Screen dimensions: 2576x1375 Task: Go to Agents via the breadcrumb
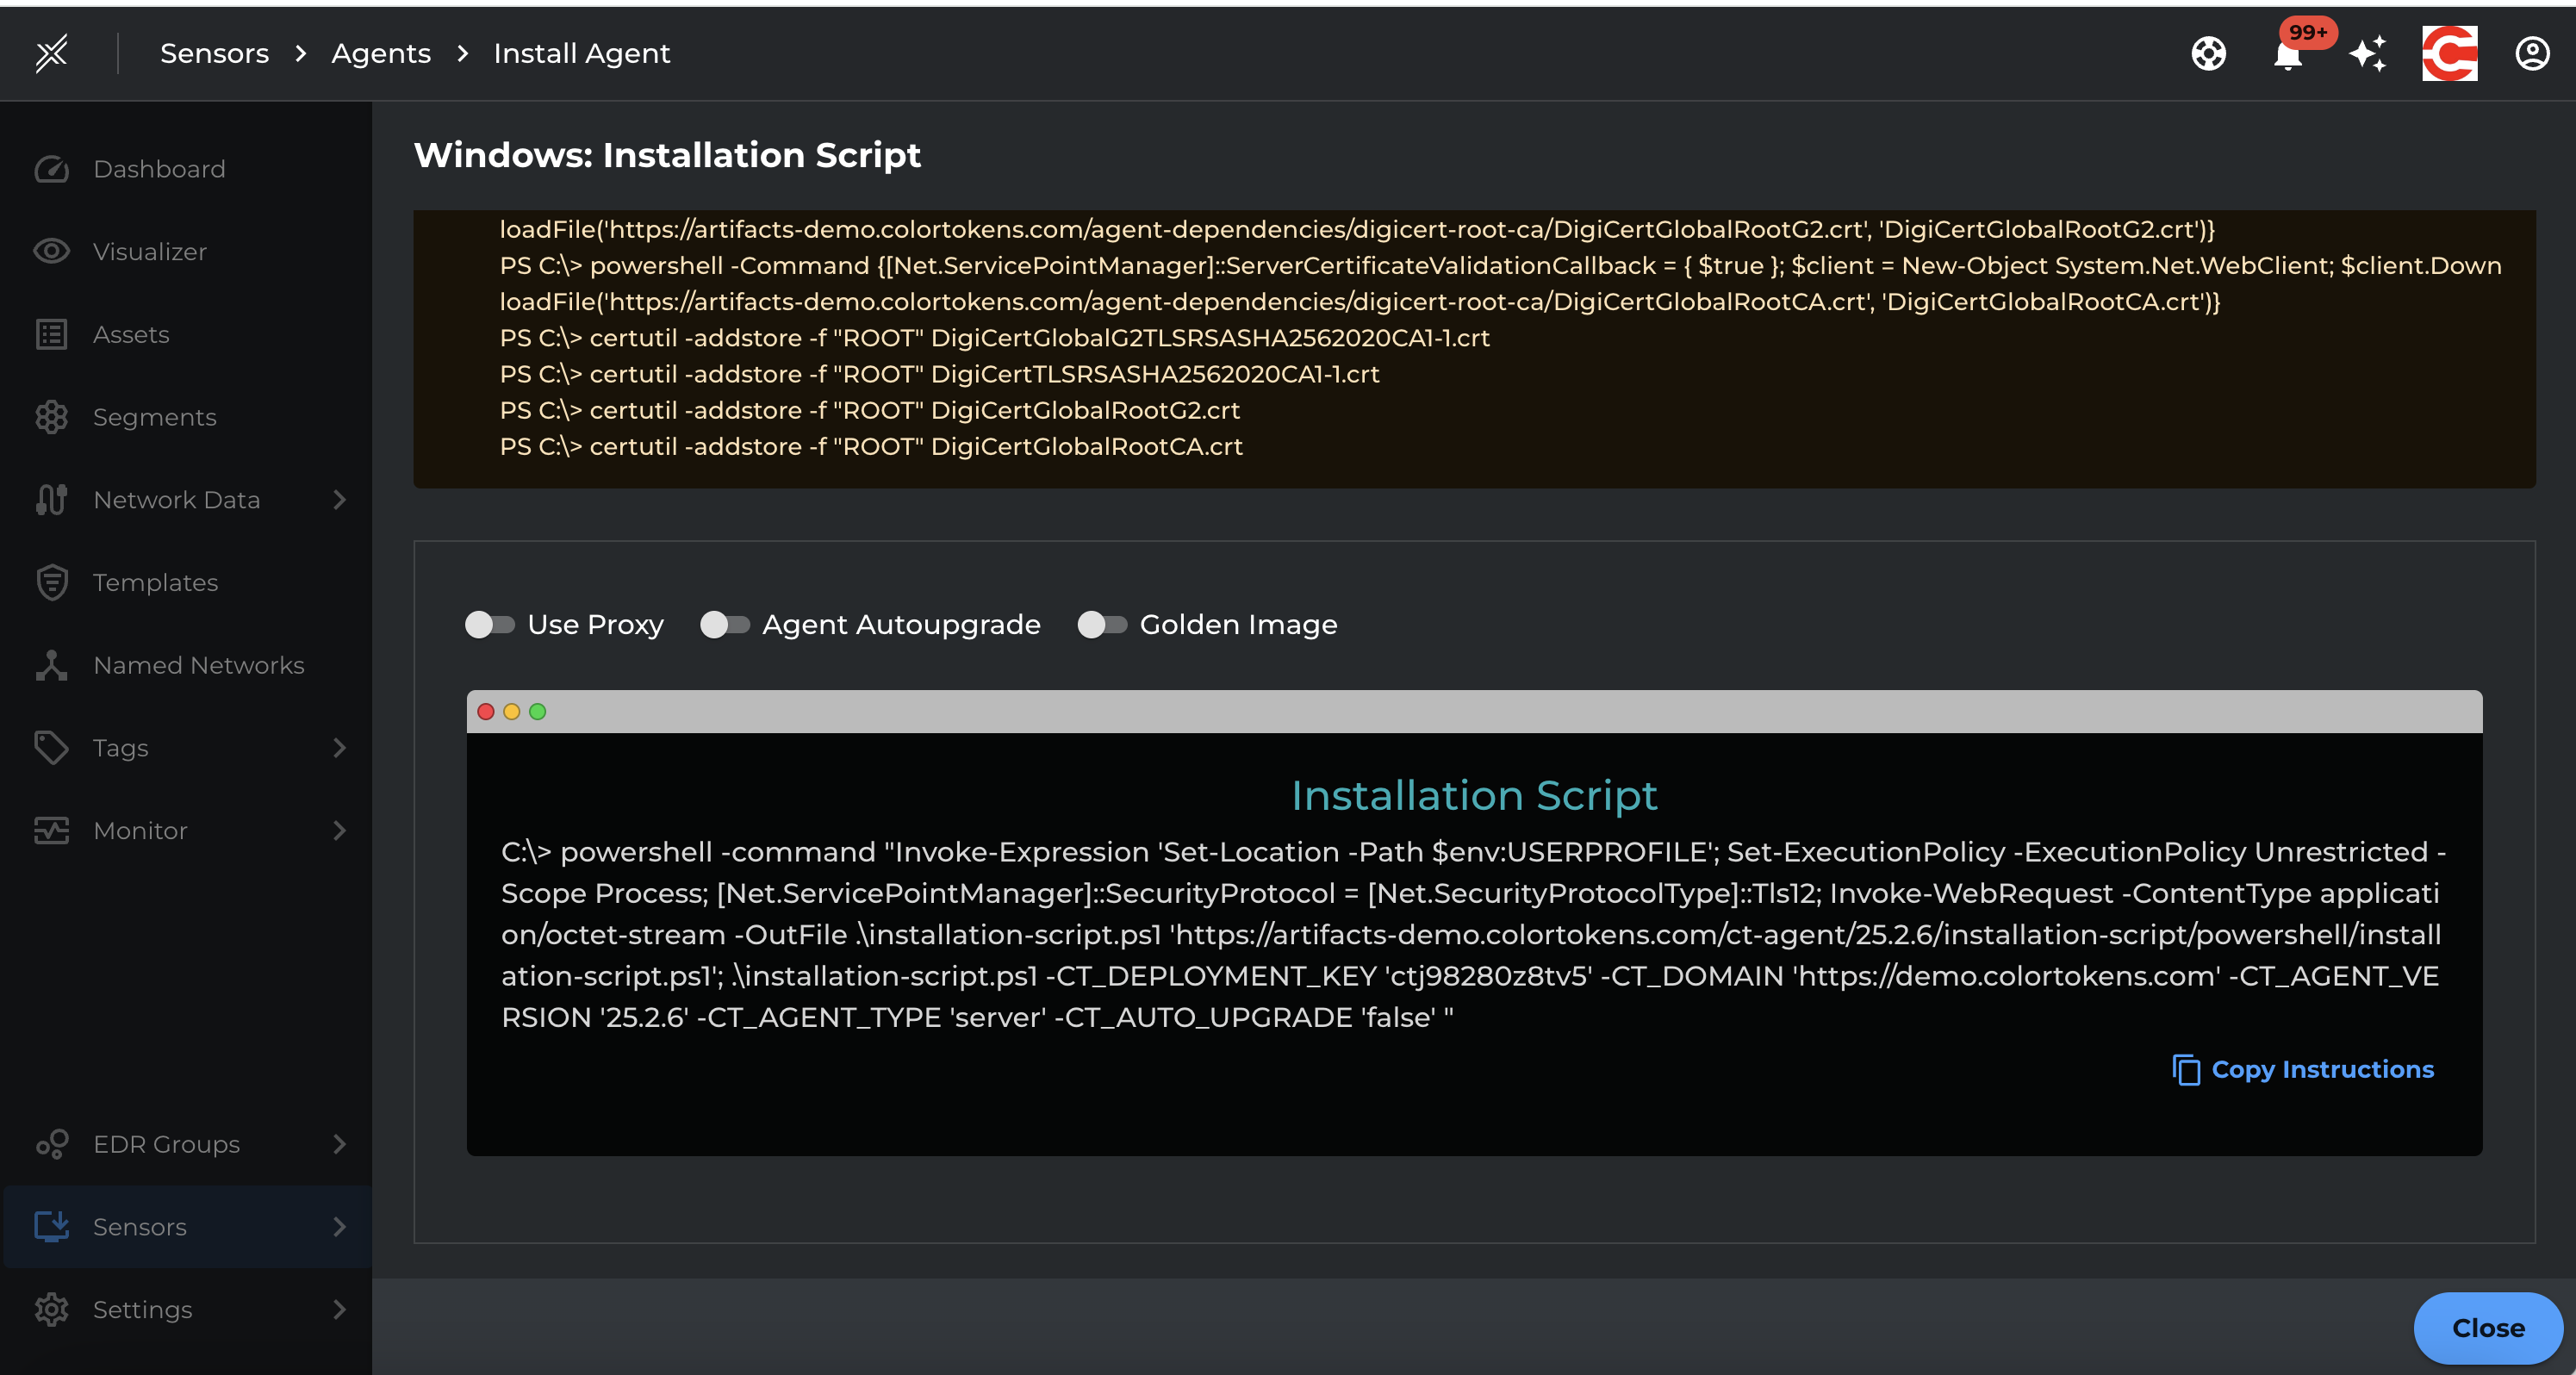(x=380, y=53)
